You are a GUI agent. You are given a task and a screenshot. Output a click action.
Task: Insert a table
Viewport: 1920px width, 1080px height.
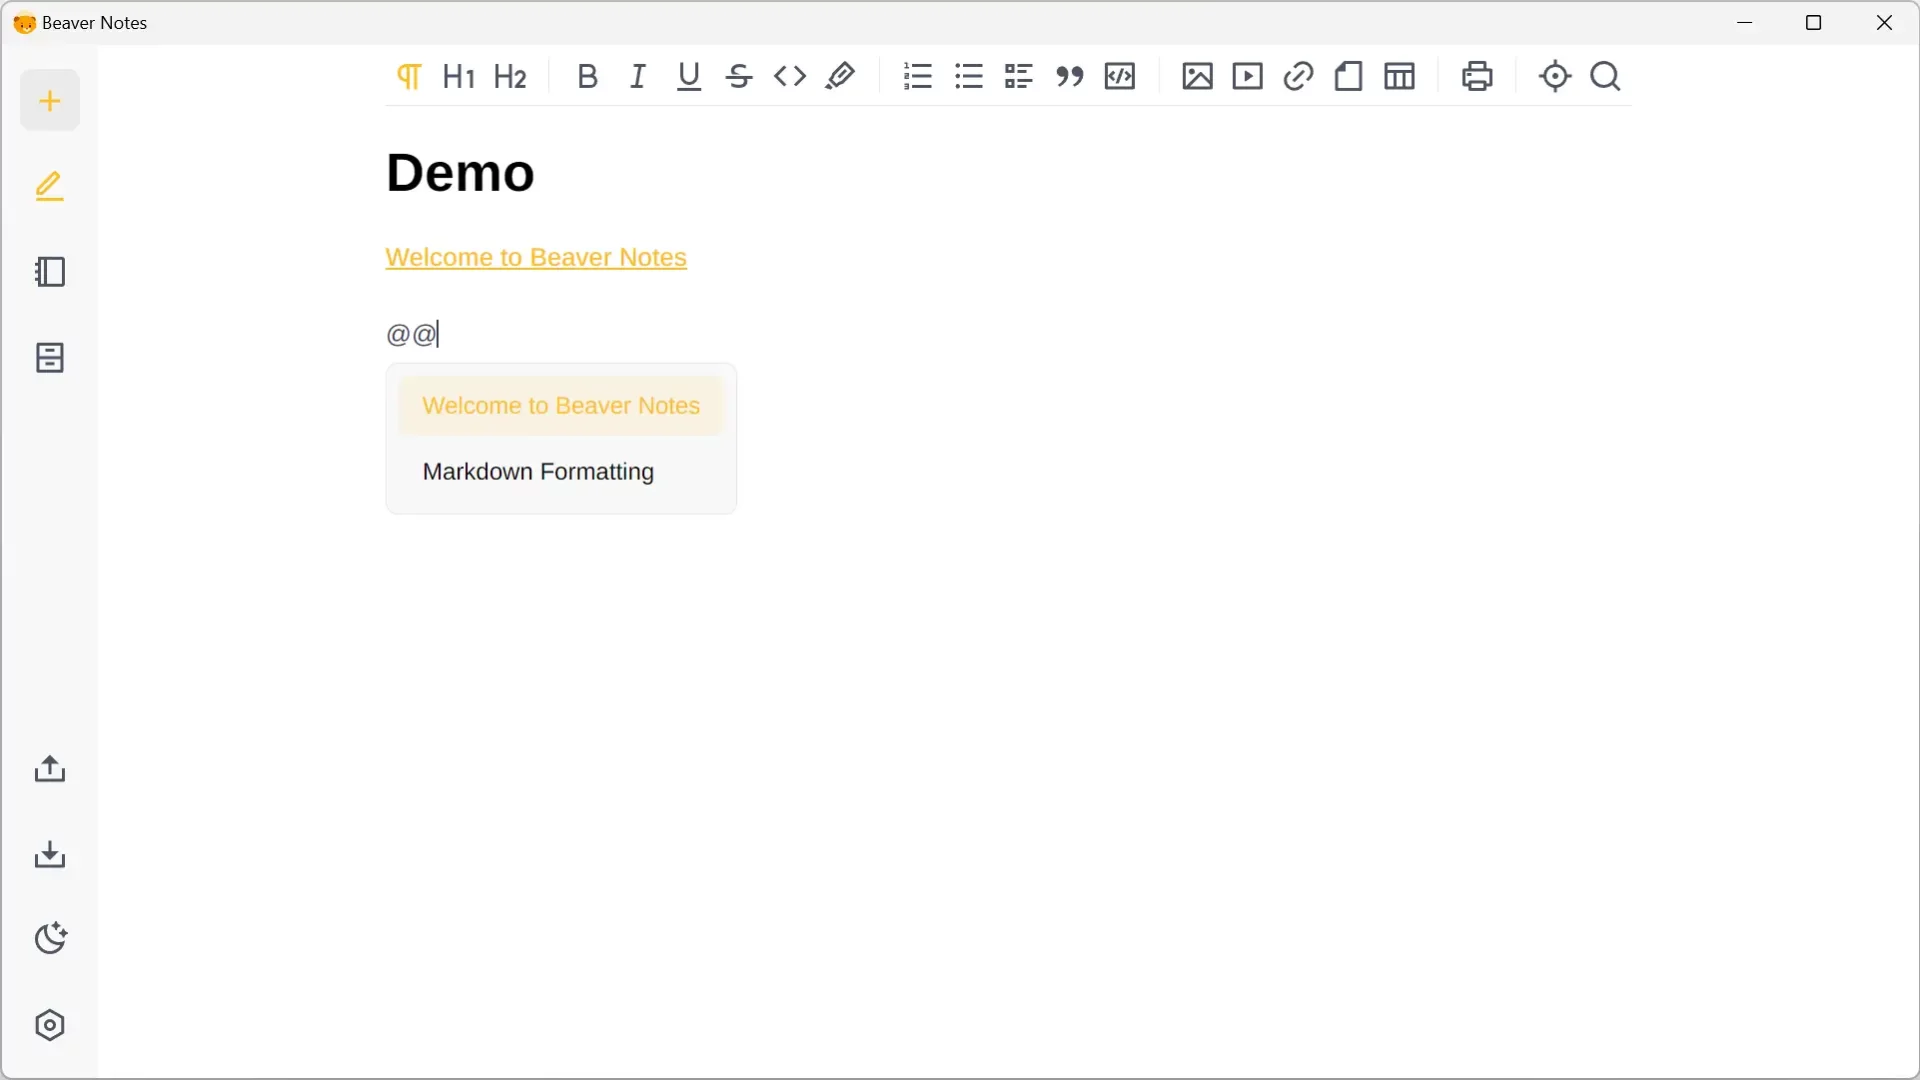pos(1400,76)
